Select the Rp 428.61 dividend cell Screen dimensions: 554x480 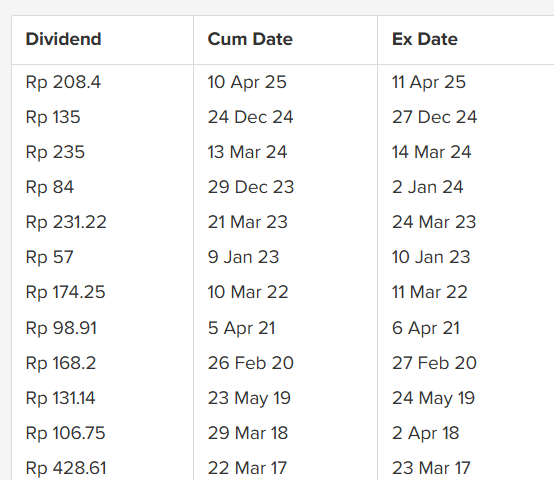pyautogui.click(x=66, y=468)
